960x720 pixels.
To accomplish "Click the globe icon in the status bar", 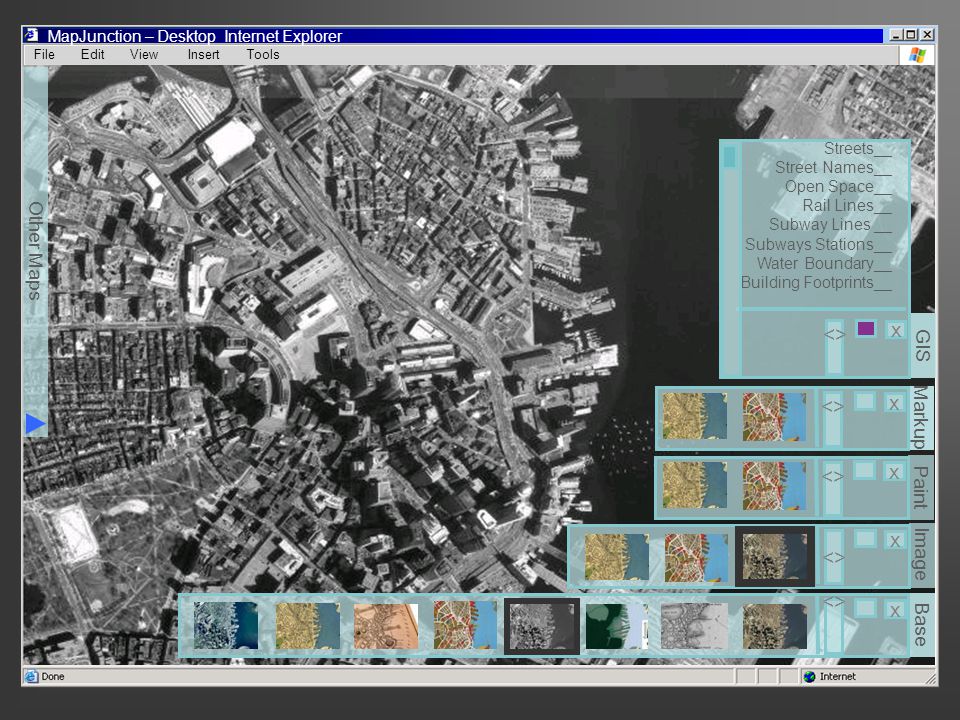I will 809,677.
